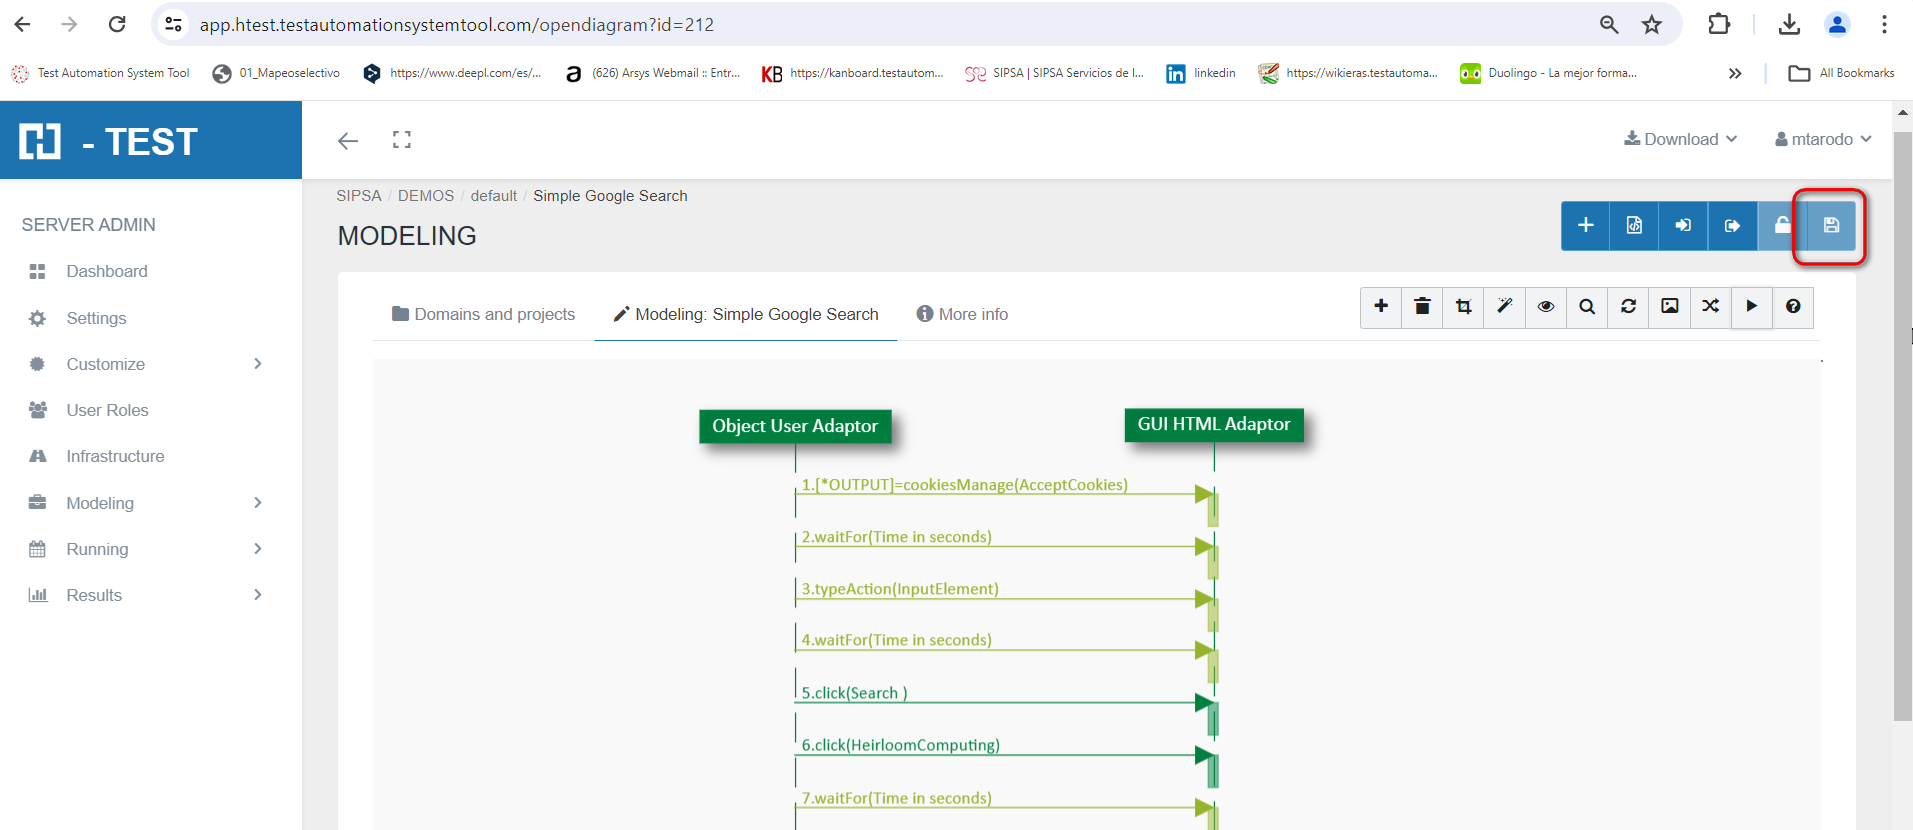1913x830 pixels.
Task: Toggle fullscreen with the expand corners icon
Action: pos(402,140)
